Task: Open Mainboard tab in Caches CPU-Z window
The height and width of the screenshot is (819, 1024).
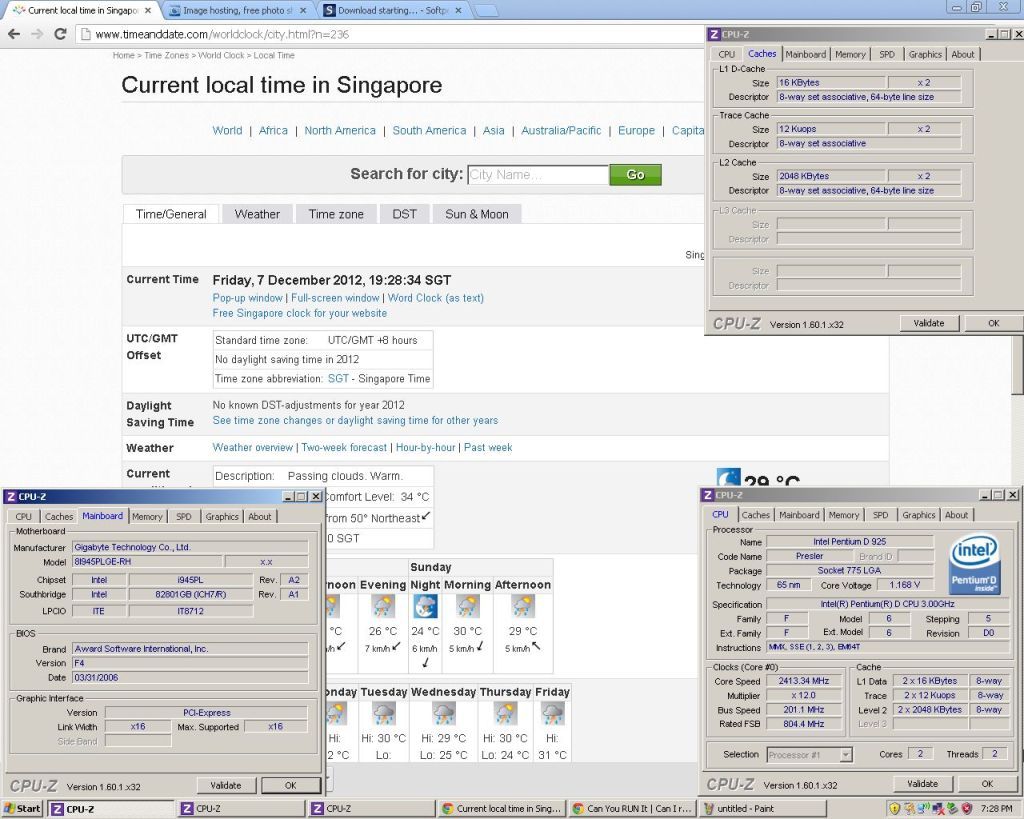Action: [x=805, y=55]
